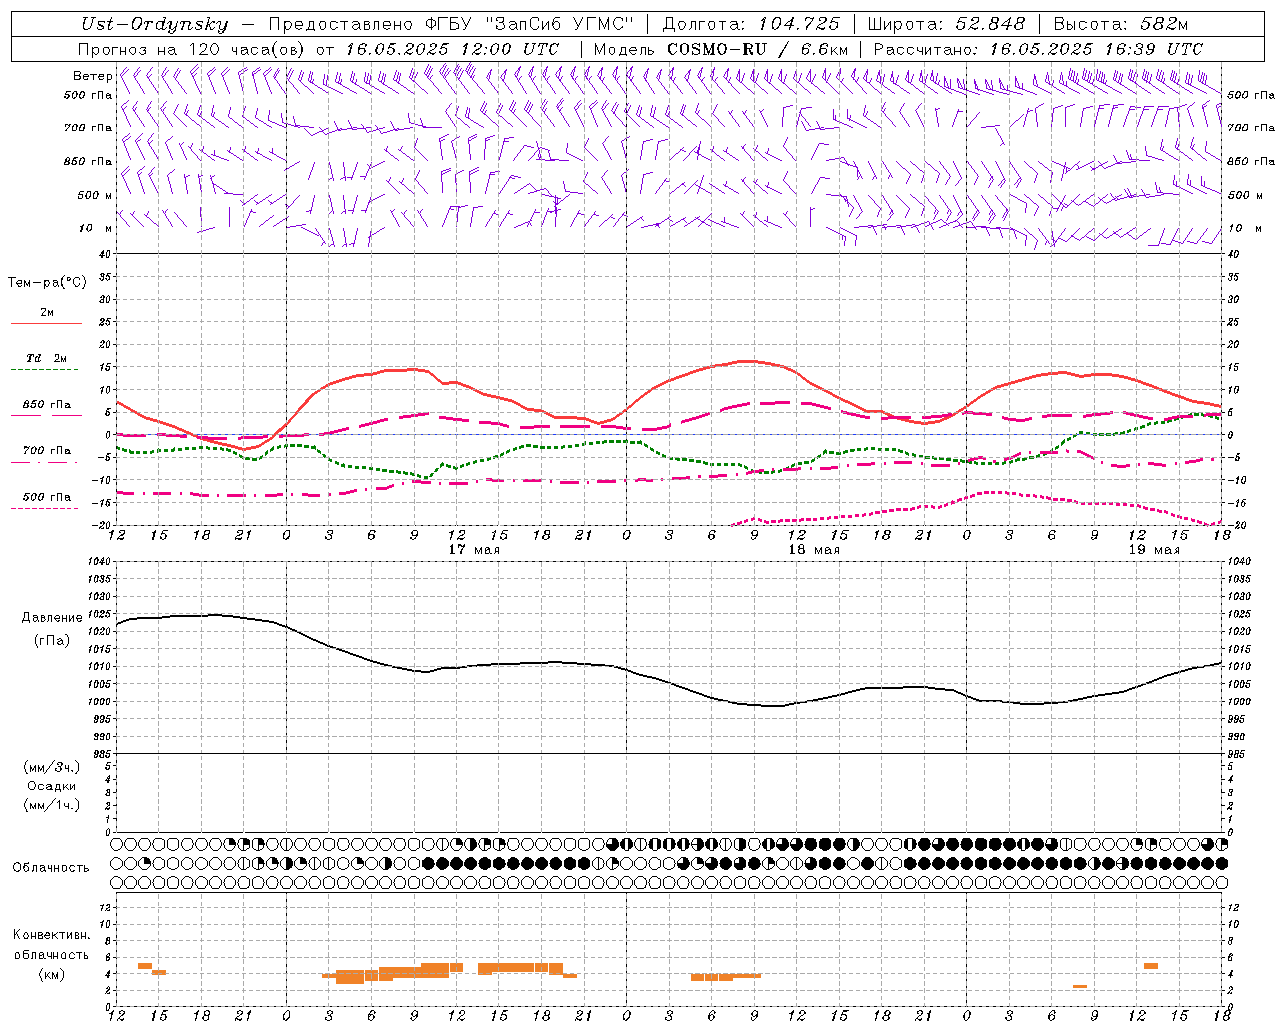This screenshot has width=1280, height=1024.
Task: Click the orange convective bar on 19 May near 12h
Action: [1151, 966]
